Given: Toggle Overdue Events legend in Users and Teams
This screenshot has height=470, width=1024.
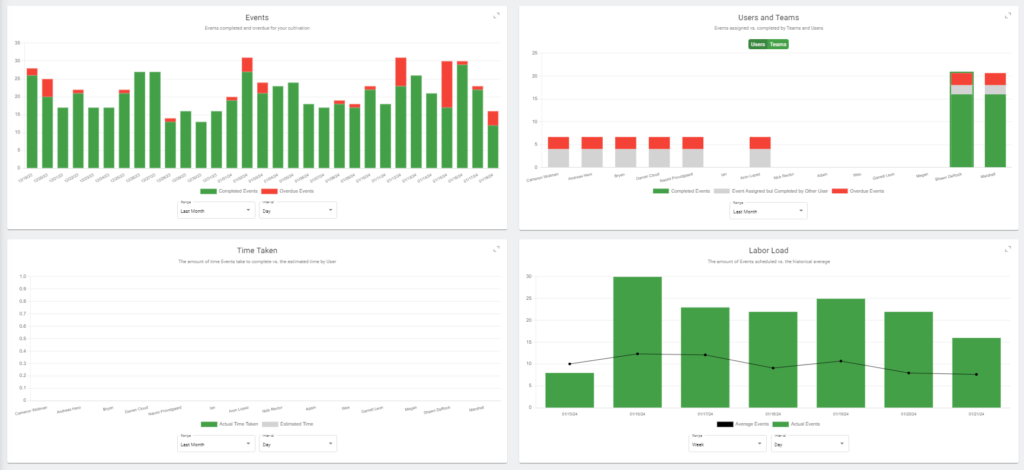Looking at the screenshot, I should click(x=857, y=191).
